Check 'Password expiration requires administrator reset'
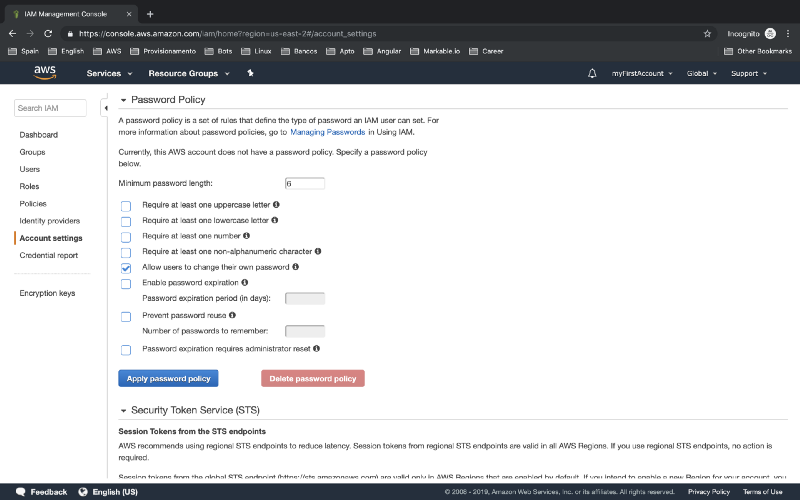The height and width of the screenshot is (500, 800). 126,350
